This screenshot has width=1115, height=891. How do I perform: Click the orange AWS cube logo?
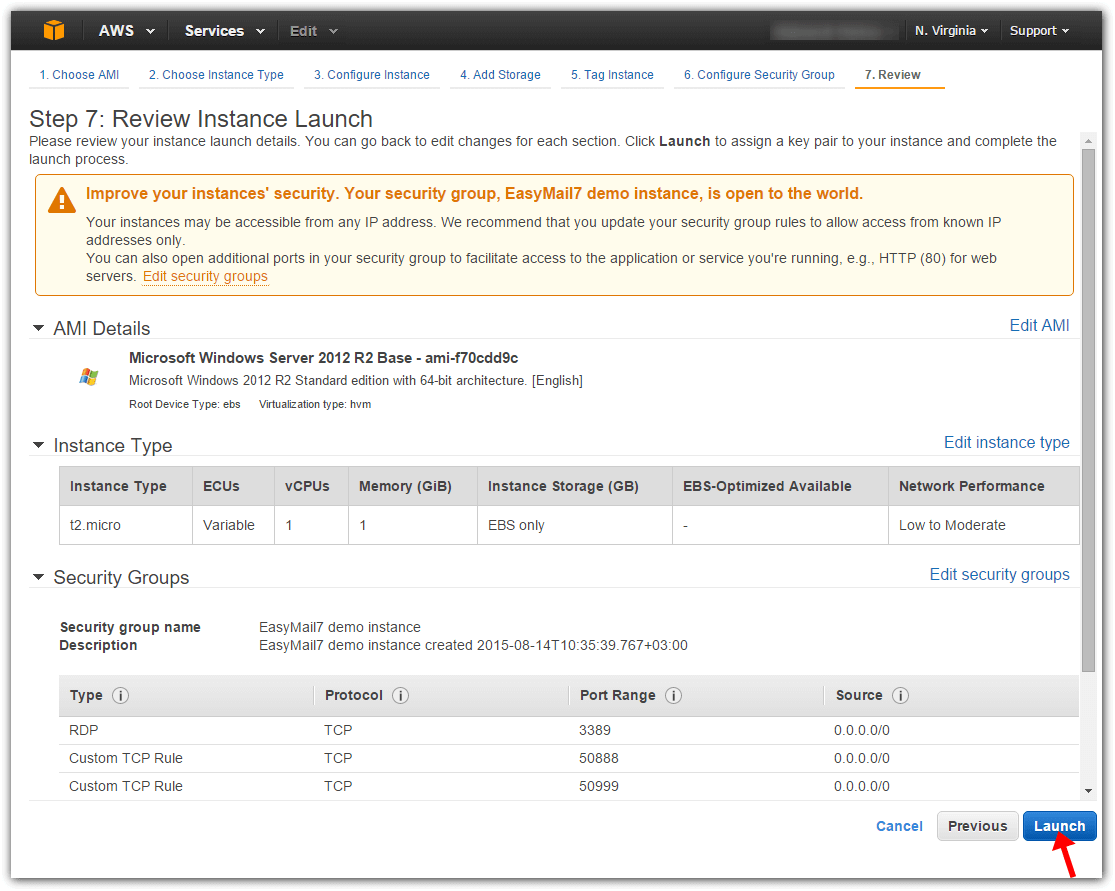(54, 31)
